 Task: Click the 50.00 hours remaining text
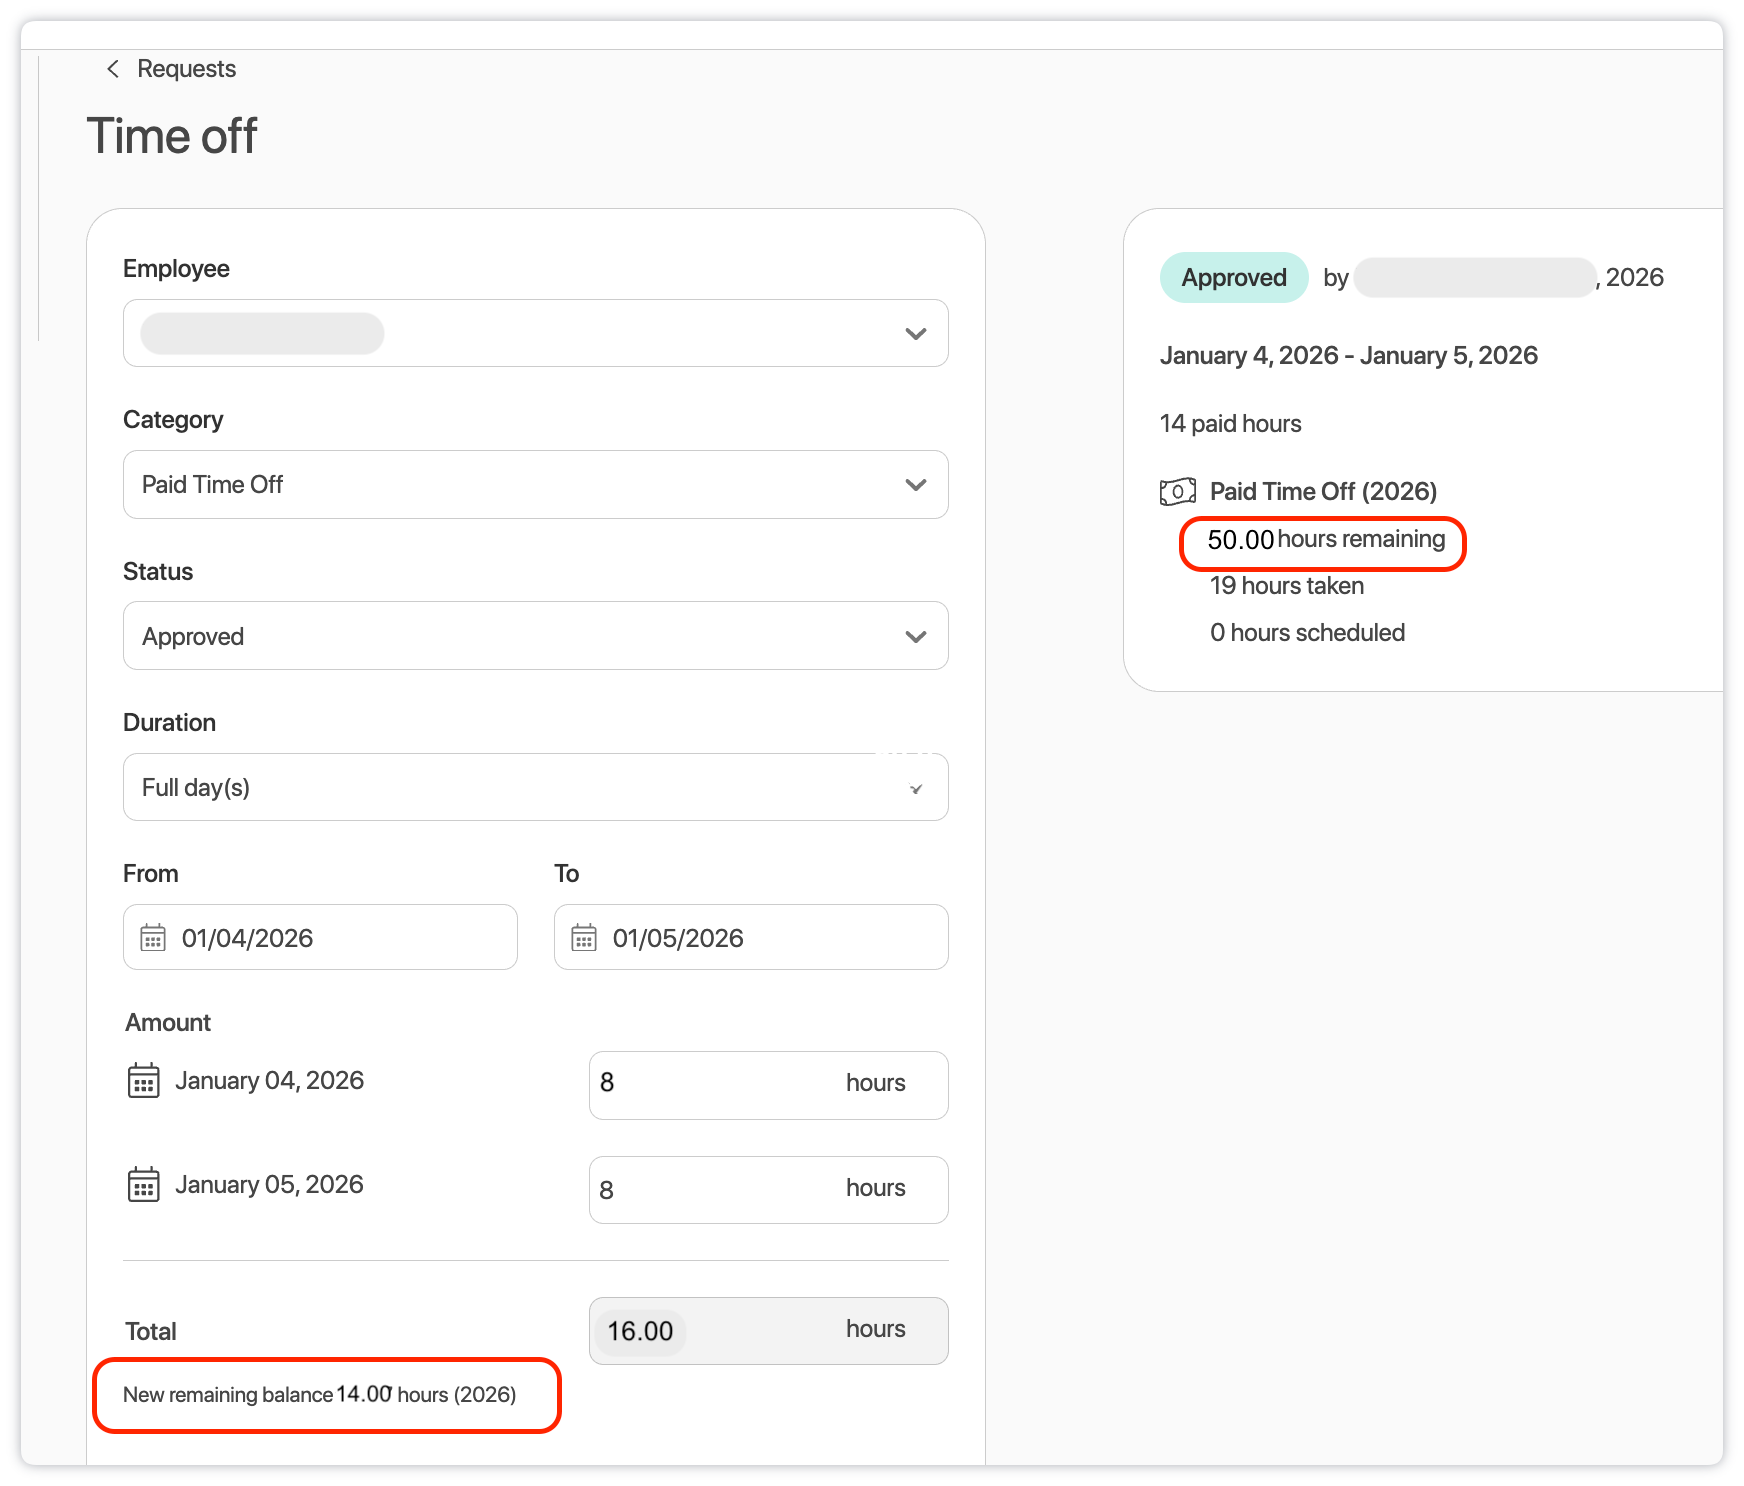(1325, 540)
